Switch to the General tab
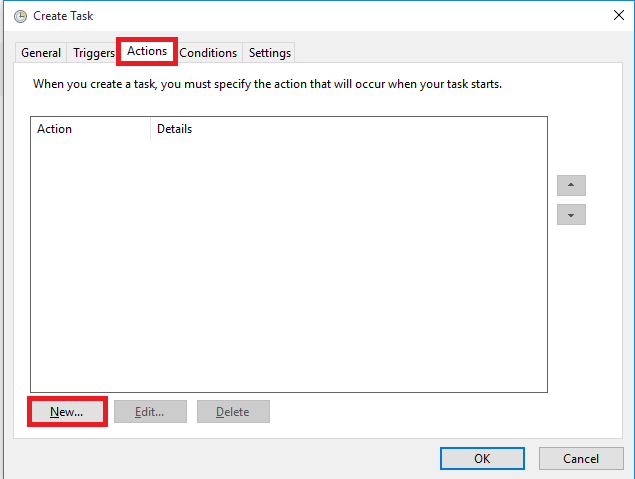 pos(41,53)
